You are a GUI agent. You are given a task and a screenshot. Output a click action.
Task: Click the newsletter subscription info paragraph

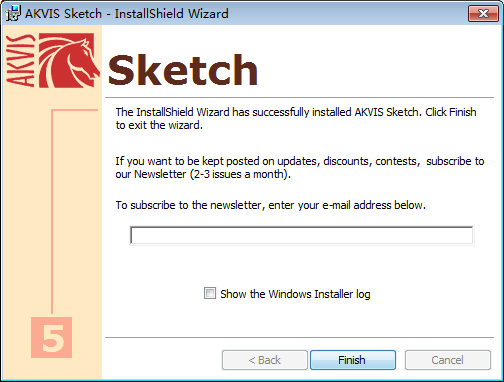pos(300,167)
